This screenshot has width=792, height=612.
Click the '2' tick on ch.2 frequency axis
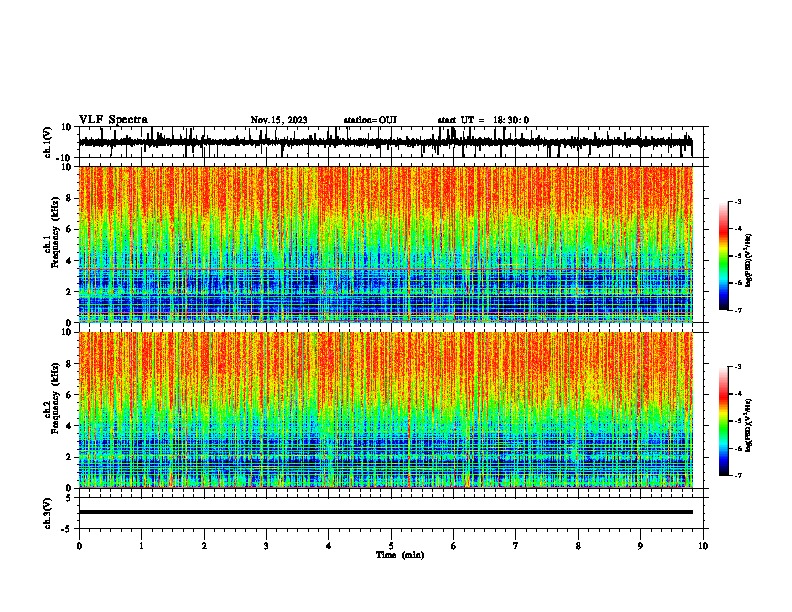(x=69, y=457)
